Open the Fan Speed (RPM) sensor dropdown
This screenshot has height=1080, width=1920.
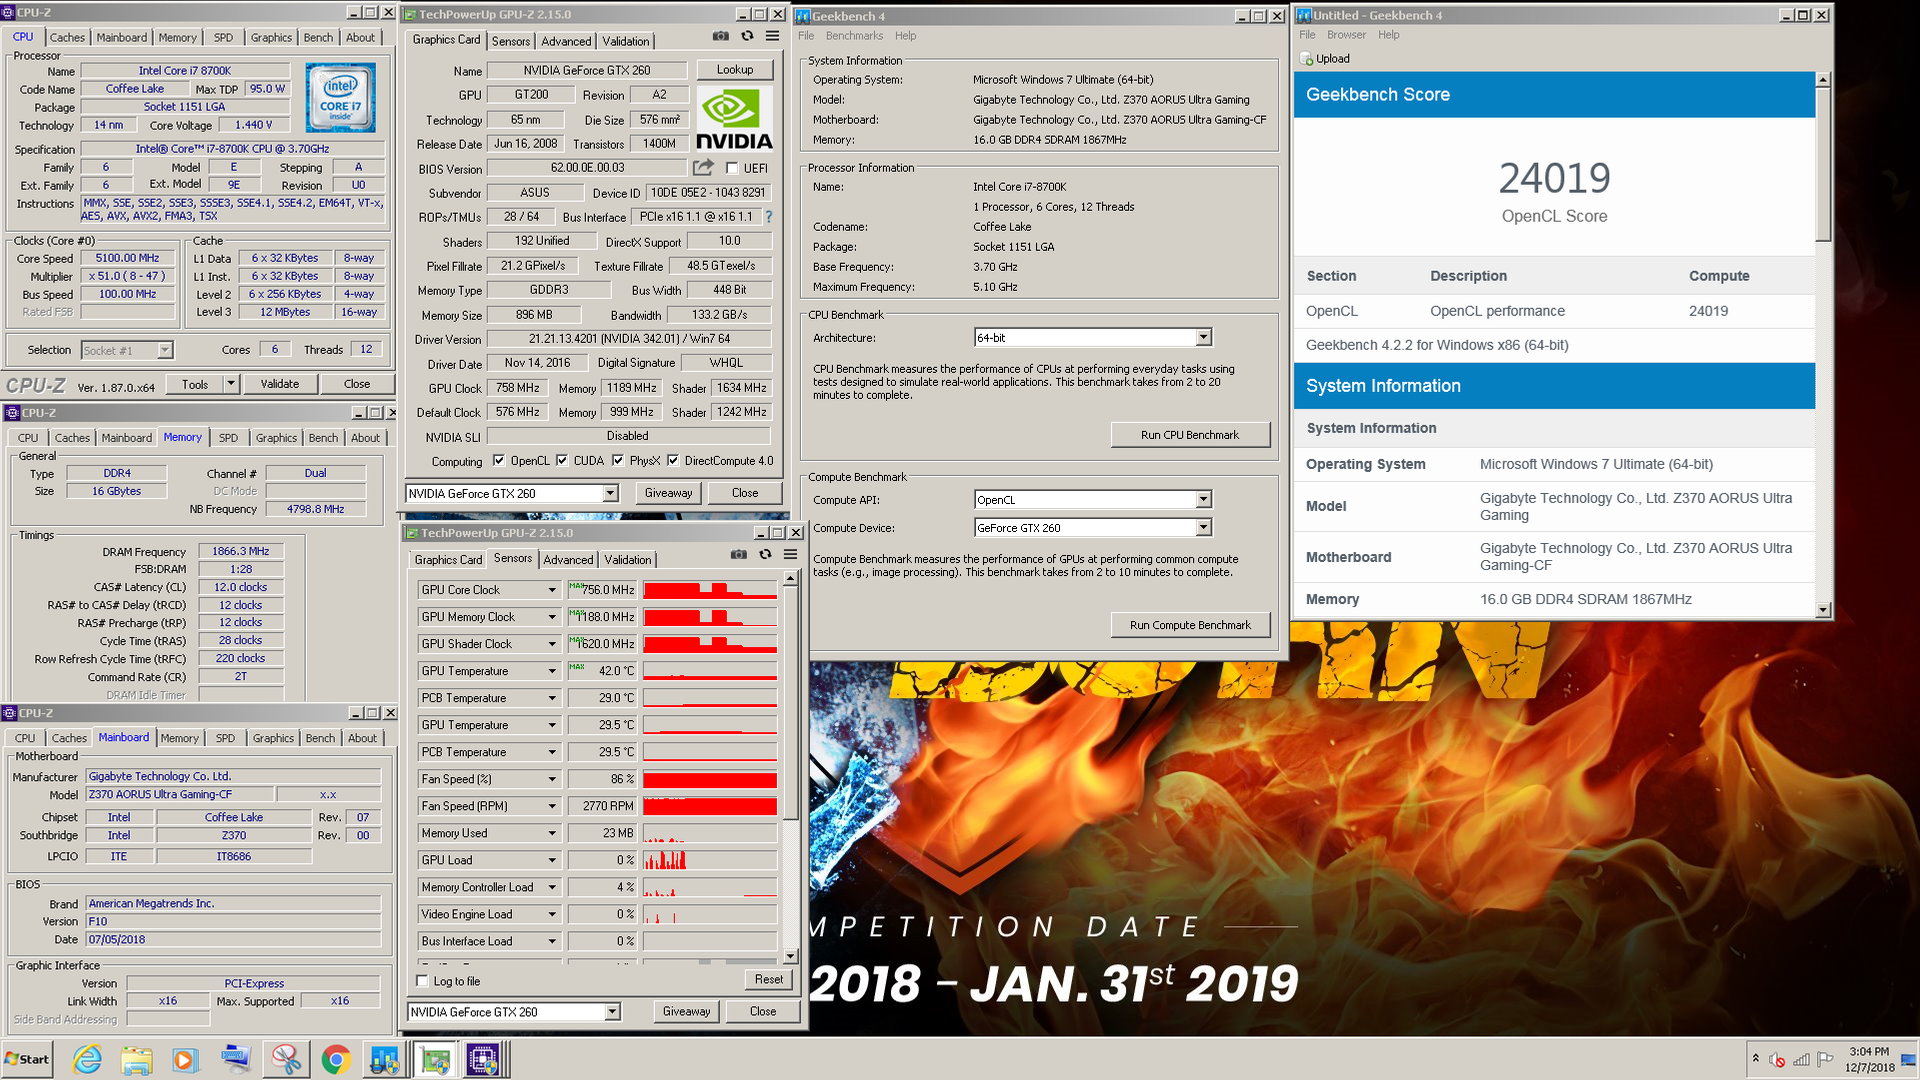(552, 806)
